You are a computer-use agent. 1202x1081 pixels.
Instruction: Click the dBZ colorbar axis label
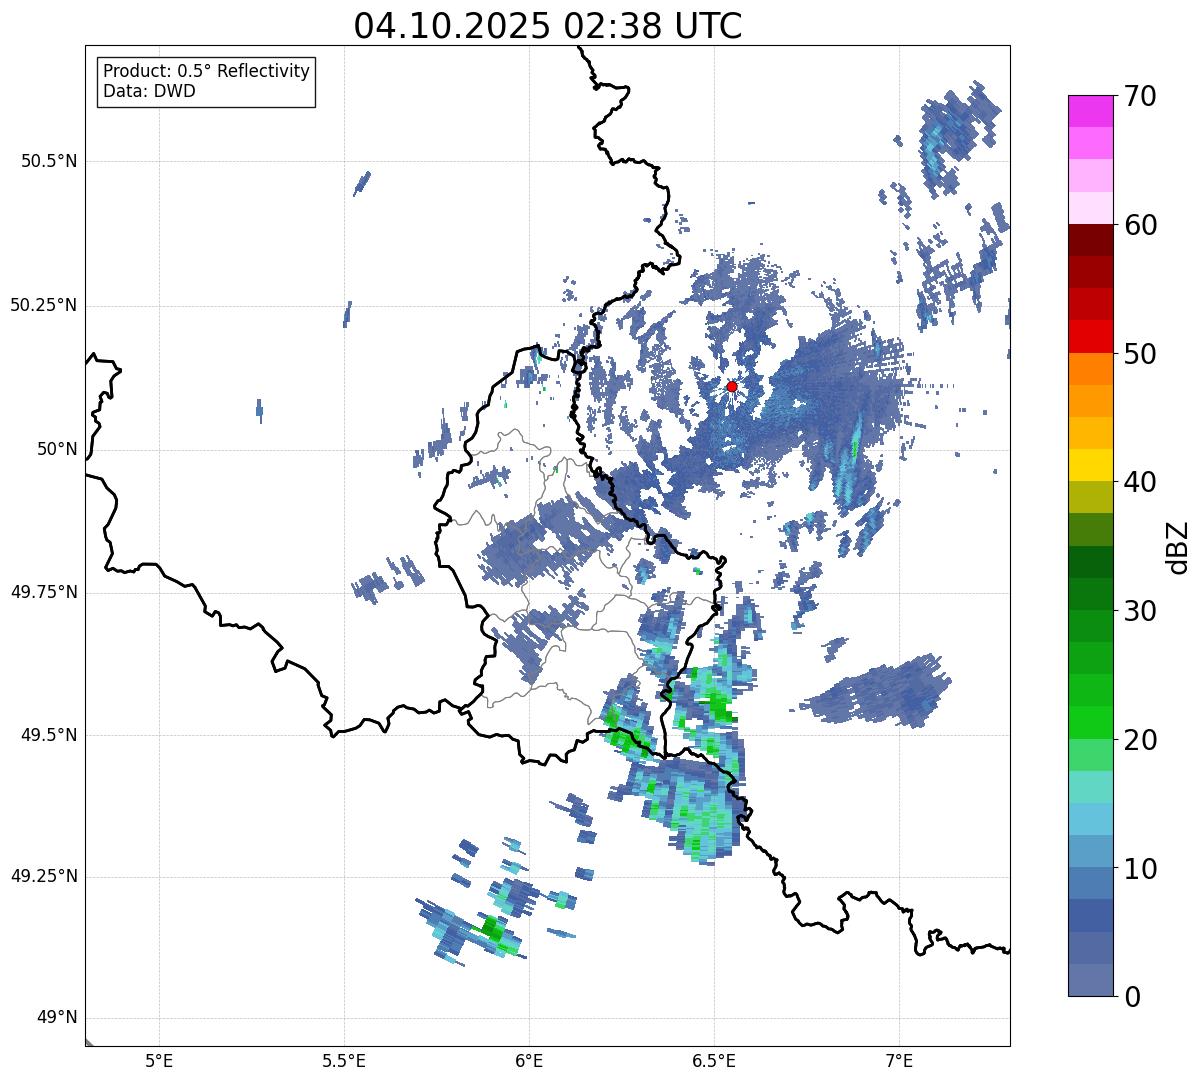point(1179,546)
